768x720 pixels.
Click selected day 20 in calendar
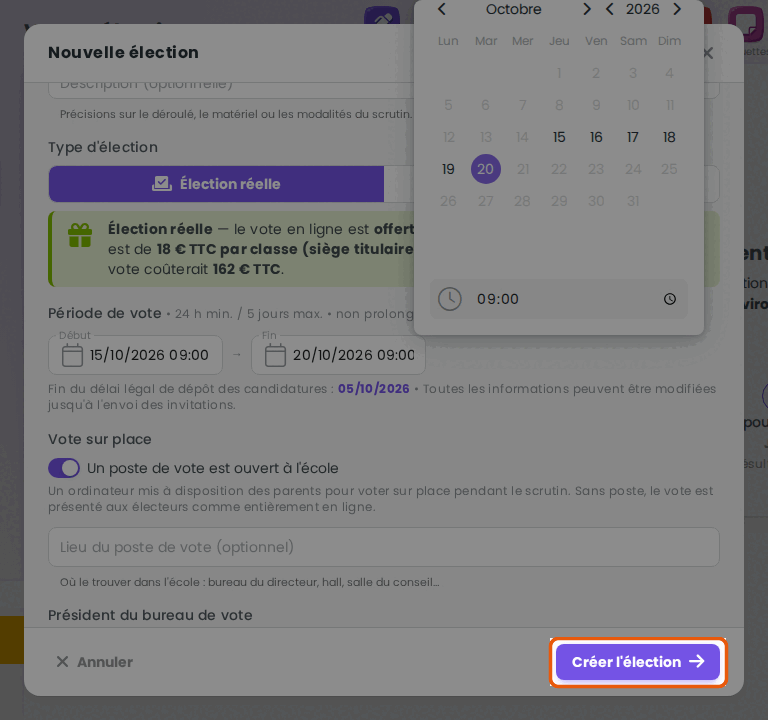coord(485,169)
